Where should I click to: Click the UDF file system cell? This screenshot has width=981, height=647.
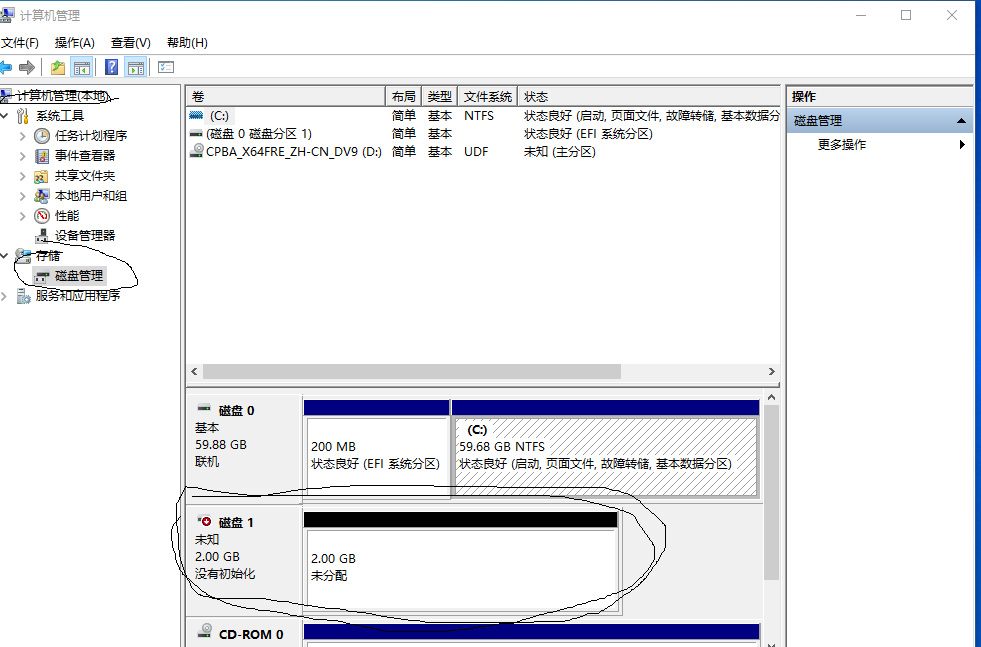coord(476,151)
